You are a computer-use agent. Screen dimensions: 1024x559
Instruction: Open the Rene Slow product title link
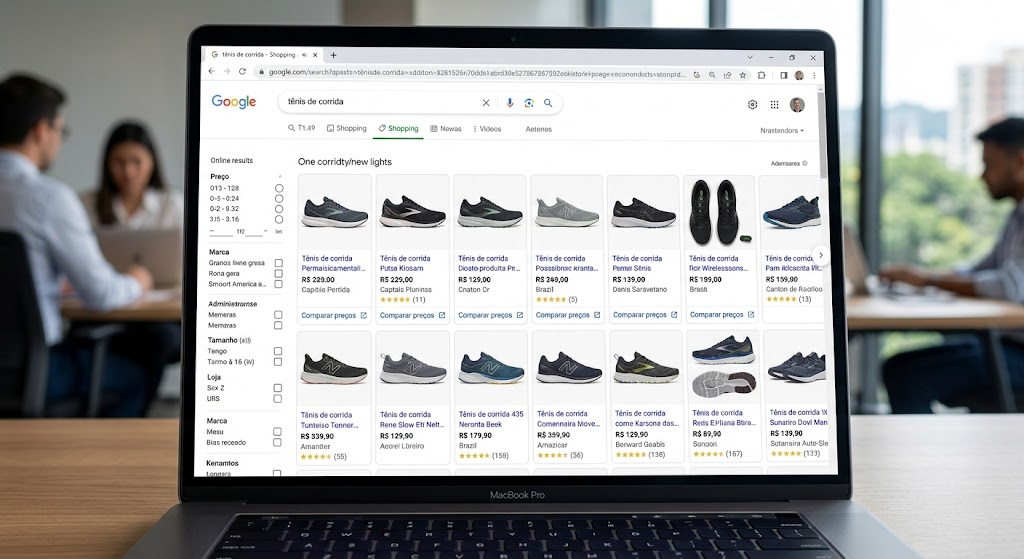[x=411, y=419]
